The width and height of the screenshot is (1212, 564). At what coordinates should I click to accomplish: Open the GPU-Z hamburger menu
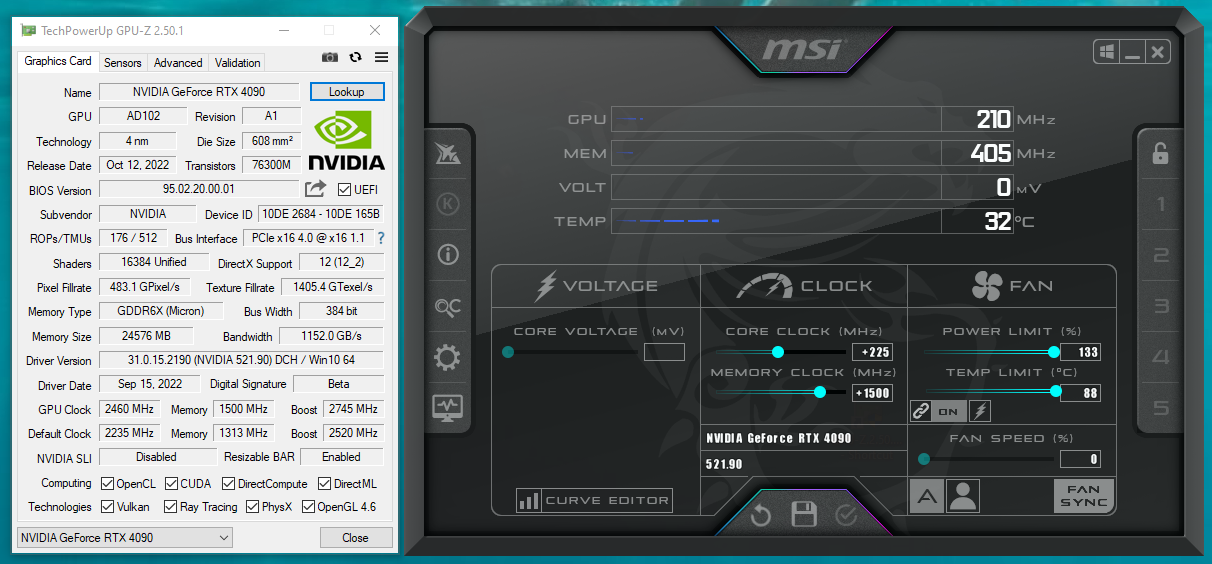(x=381, y=58)
